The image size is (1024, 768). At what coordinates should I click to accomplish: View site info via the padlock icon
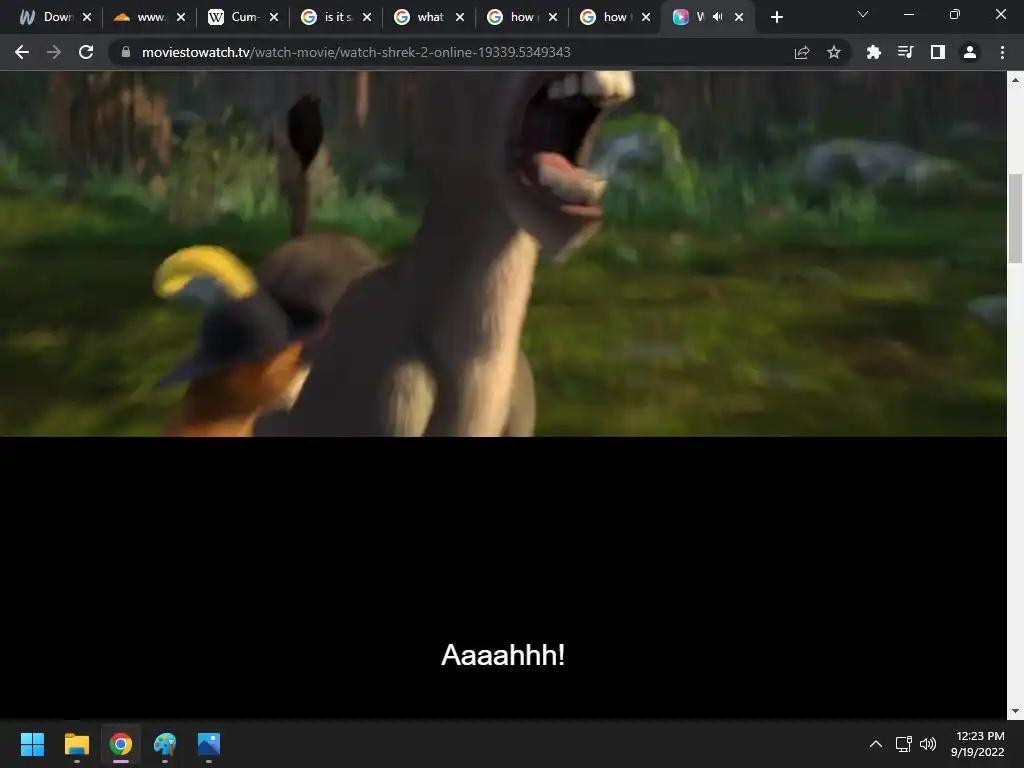click(126, 52)
